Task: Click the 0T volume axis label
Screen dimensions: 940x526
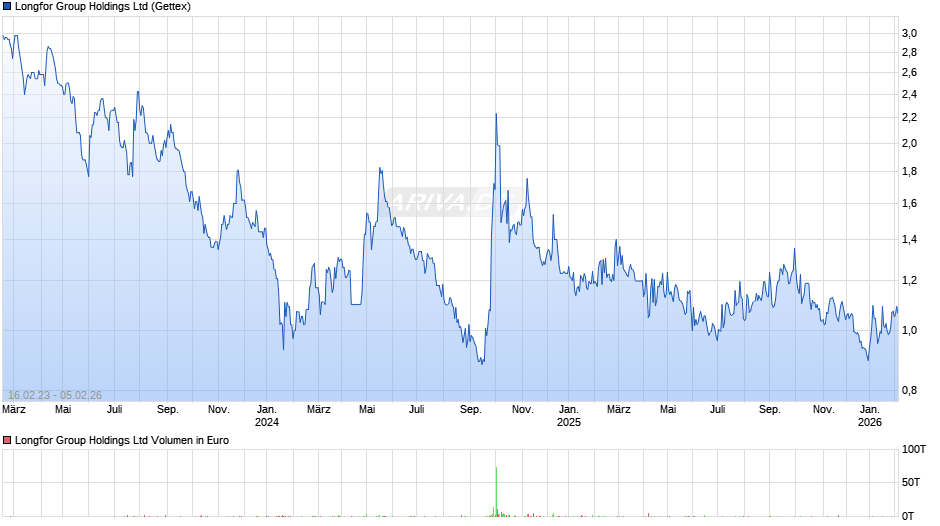Action: (908, 516)
